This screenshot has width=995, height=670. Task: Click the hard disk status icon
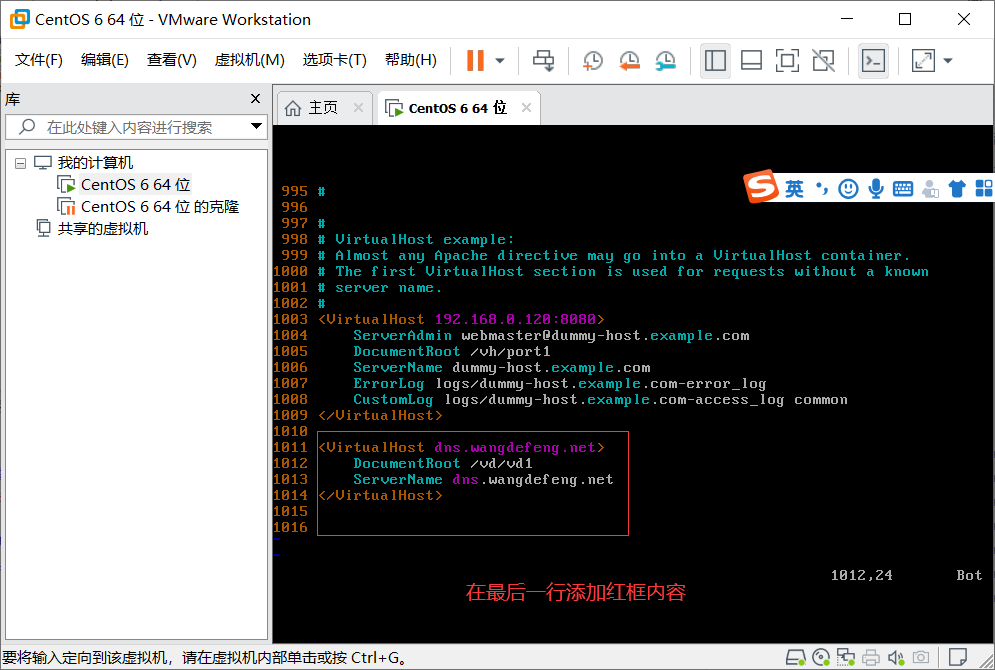point(796,657)
